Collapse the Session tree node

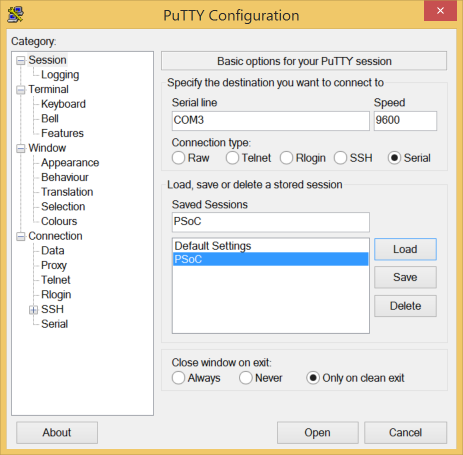tap(21, 60)
